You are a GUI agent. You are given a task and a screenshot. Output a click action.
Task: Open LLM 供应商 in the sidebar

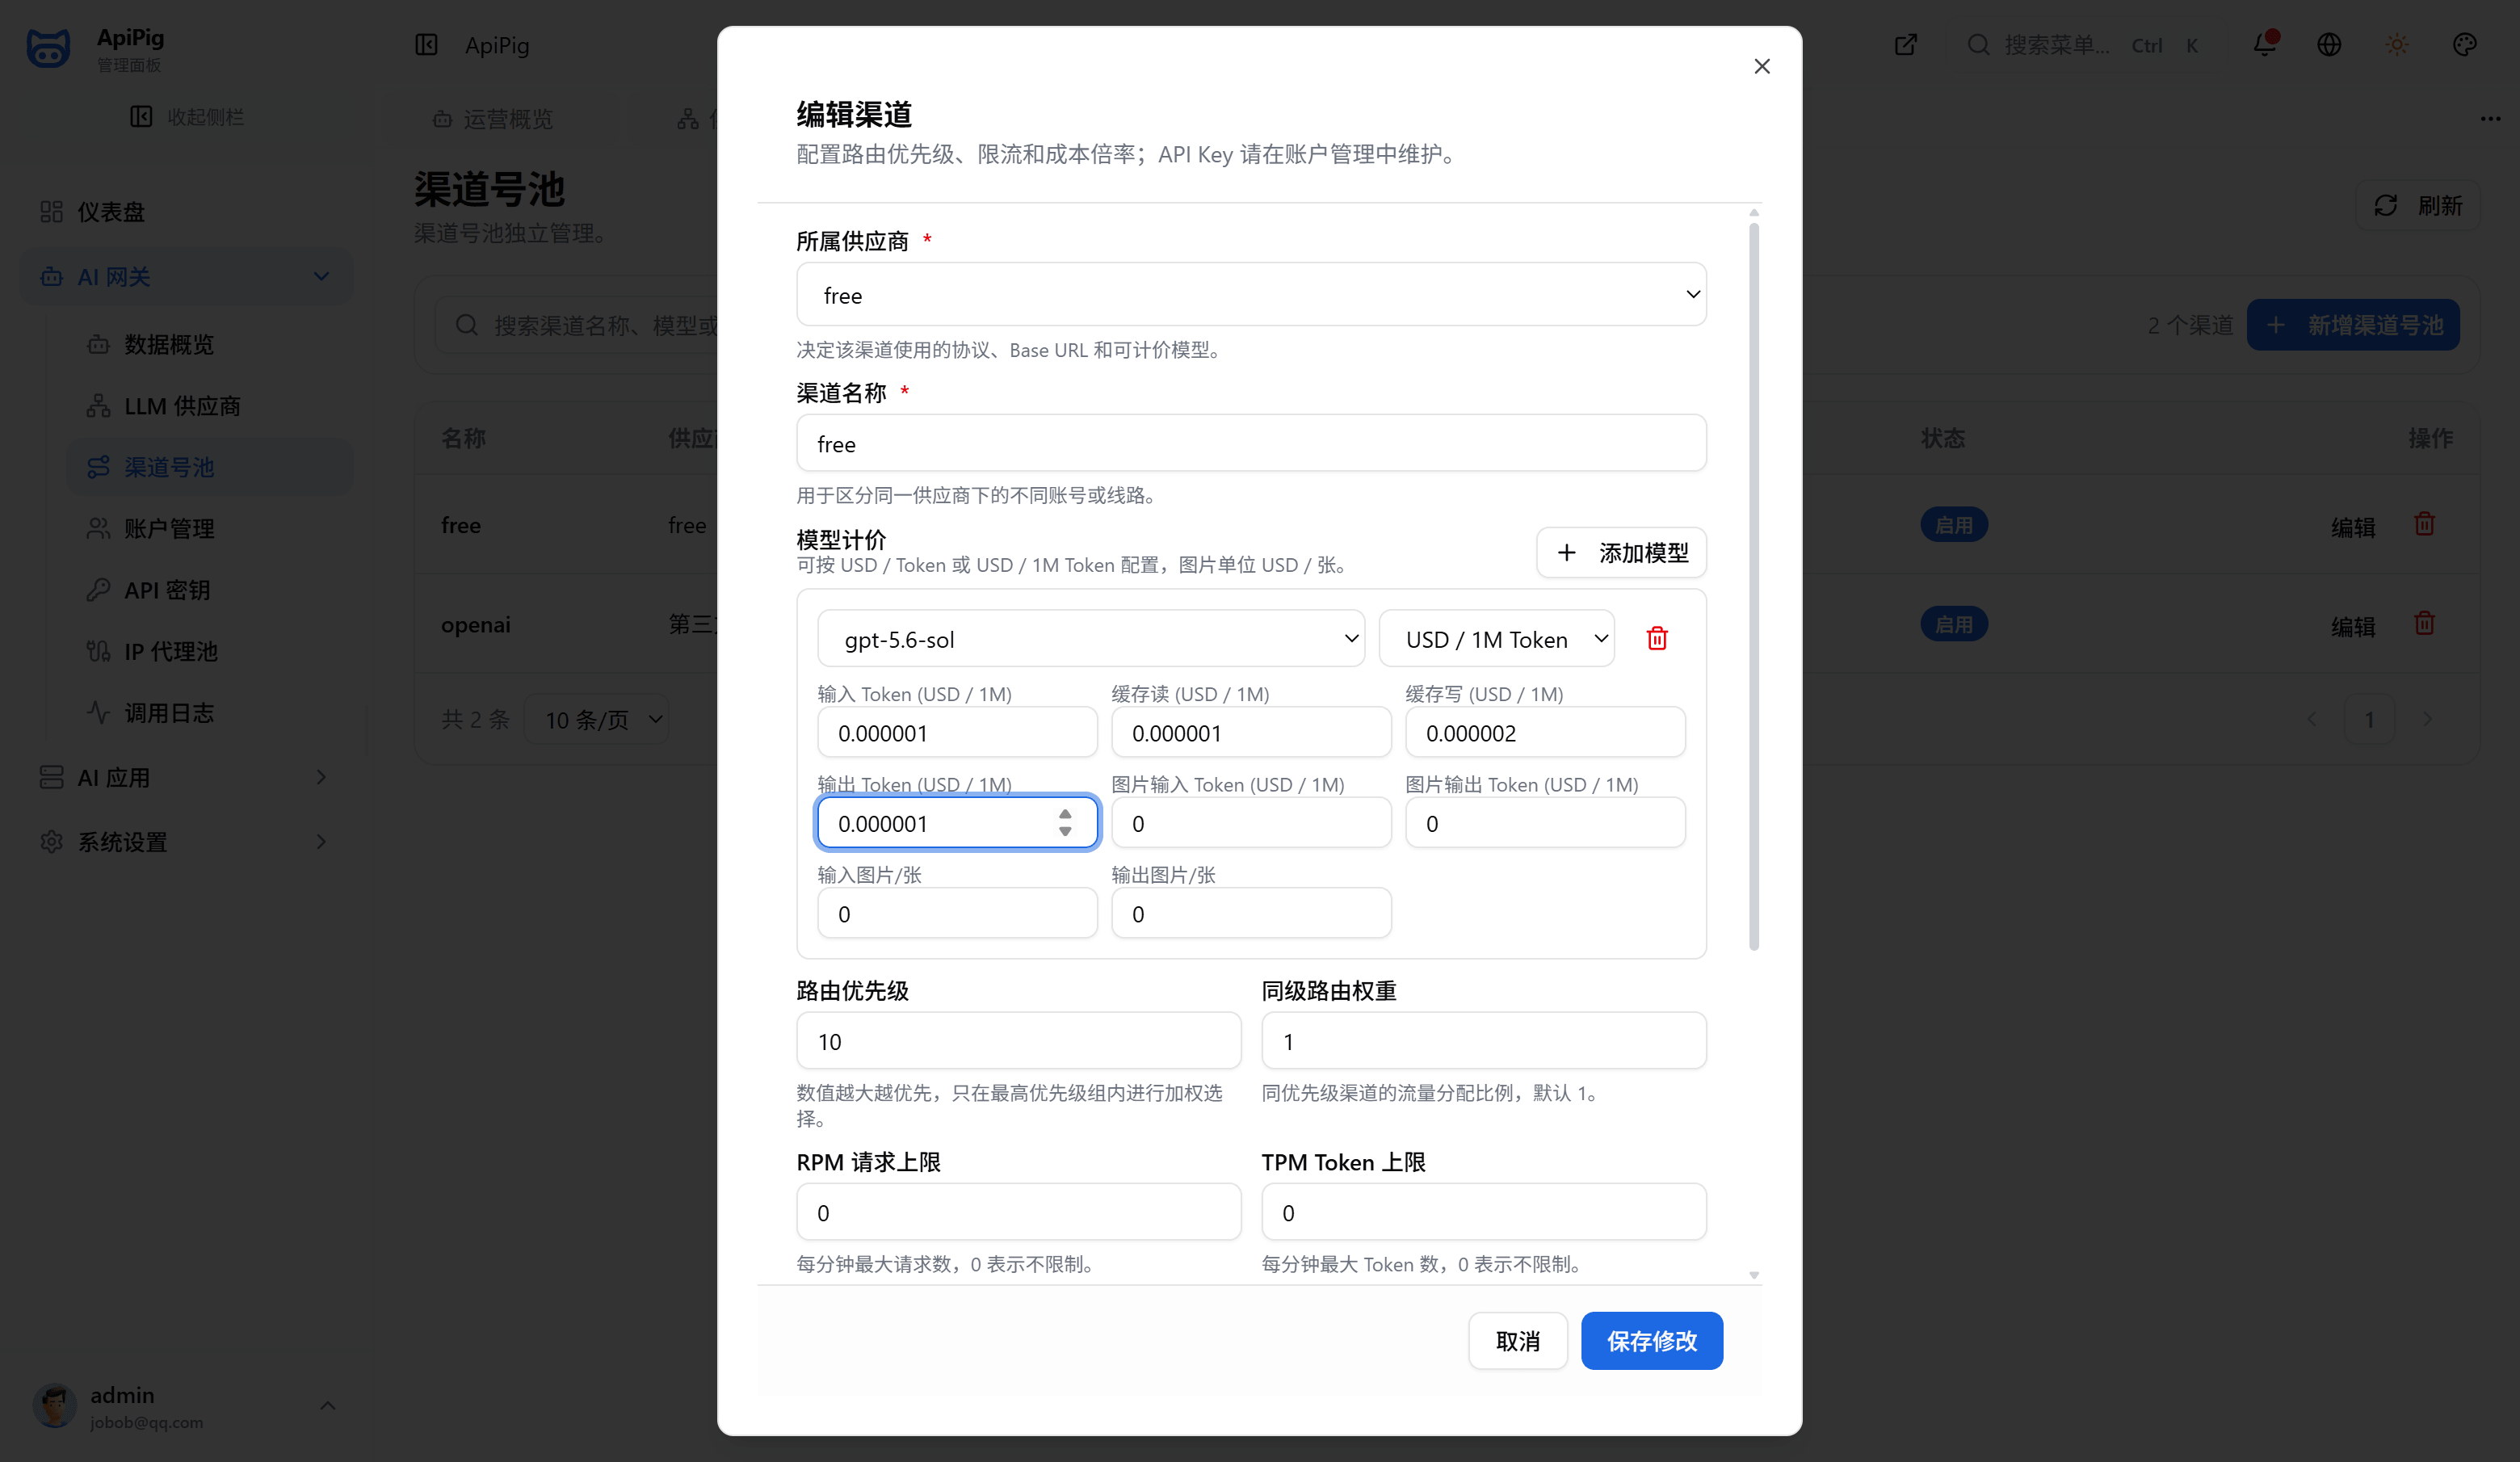coord(209,405)
